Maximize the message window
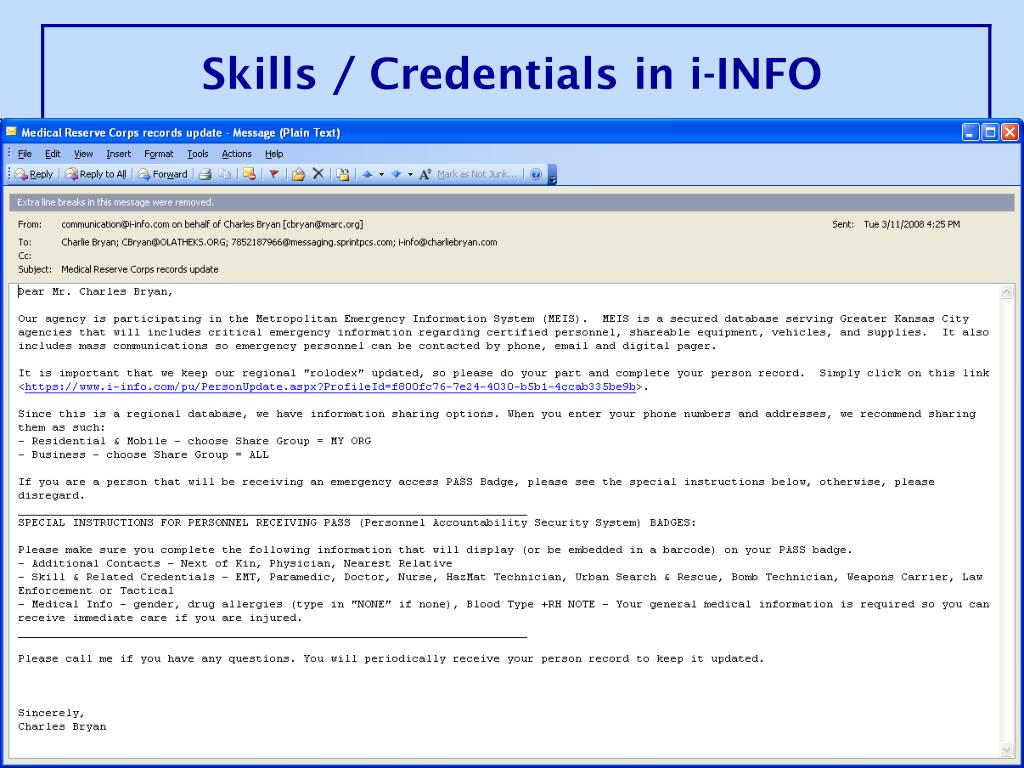The height and width of the screenshot is (768, 1024). 990,133
